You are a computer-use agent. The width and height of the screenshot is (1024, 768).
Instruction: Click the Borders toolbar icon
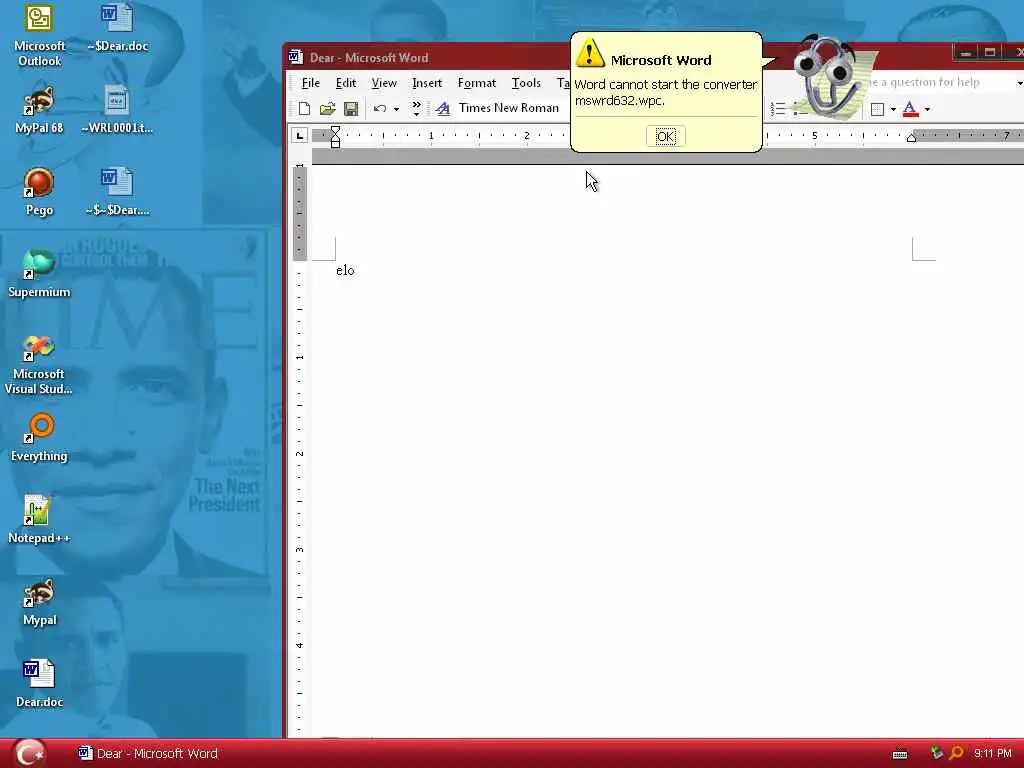click(x=878, y=109)
